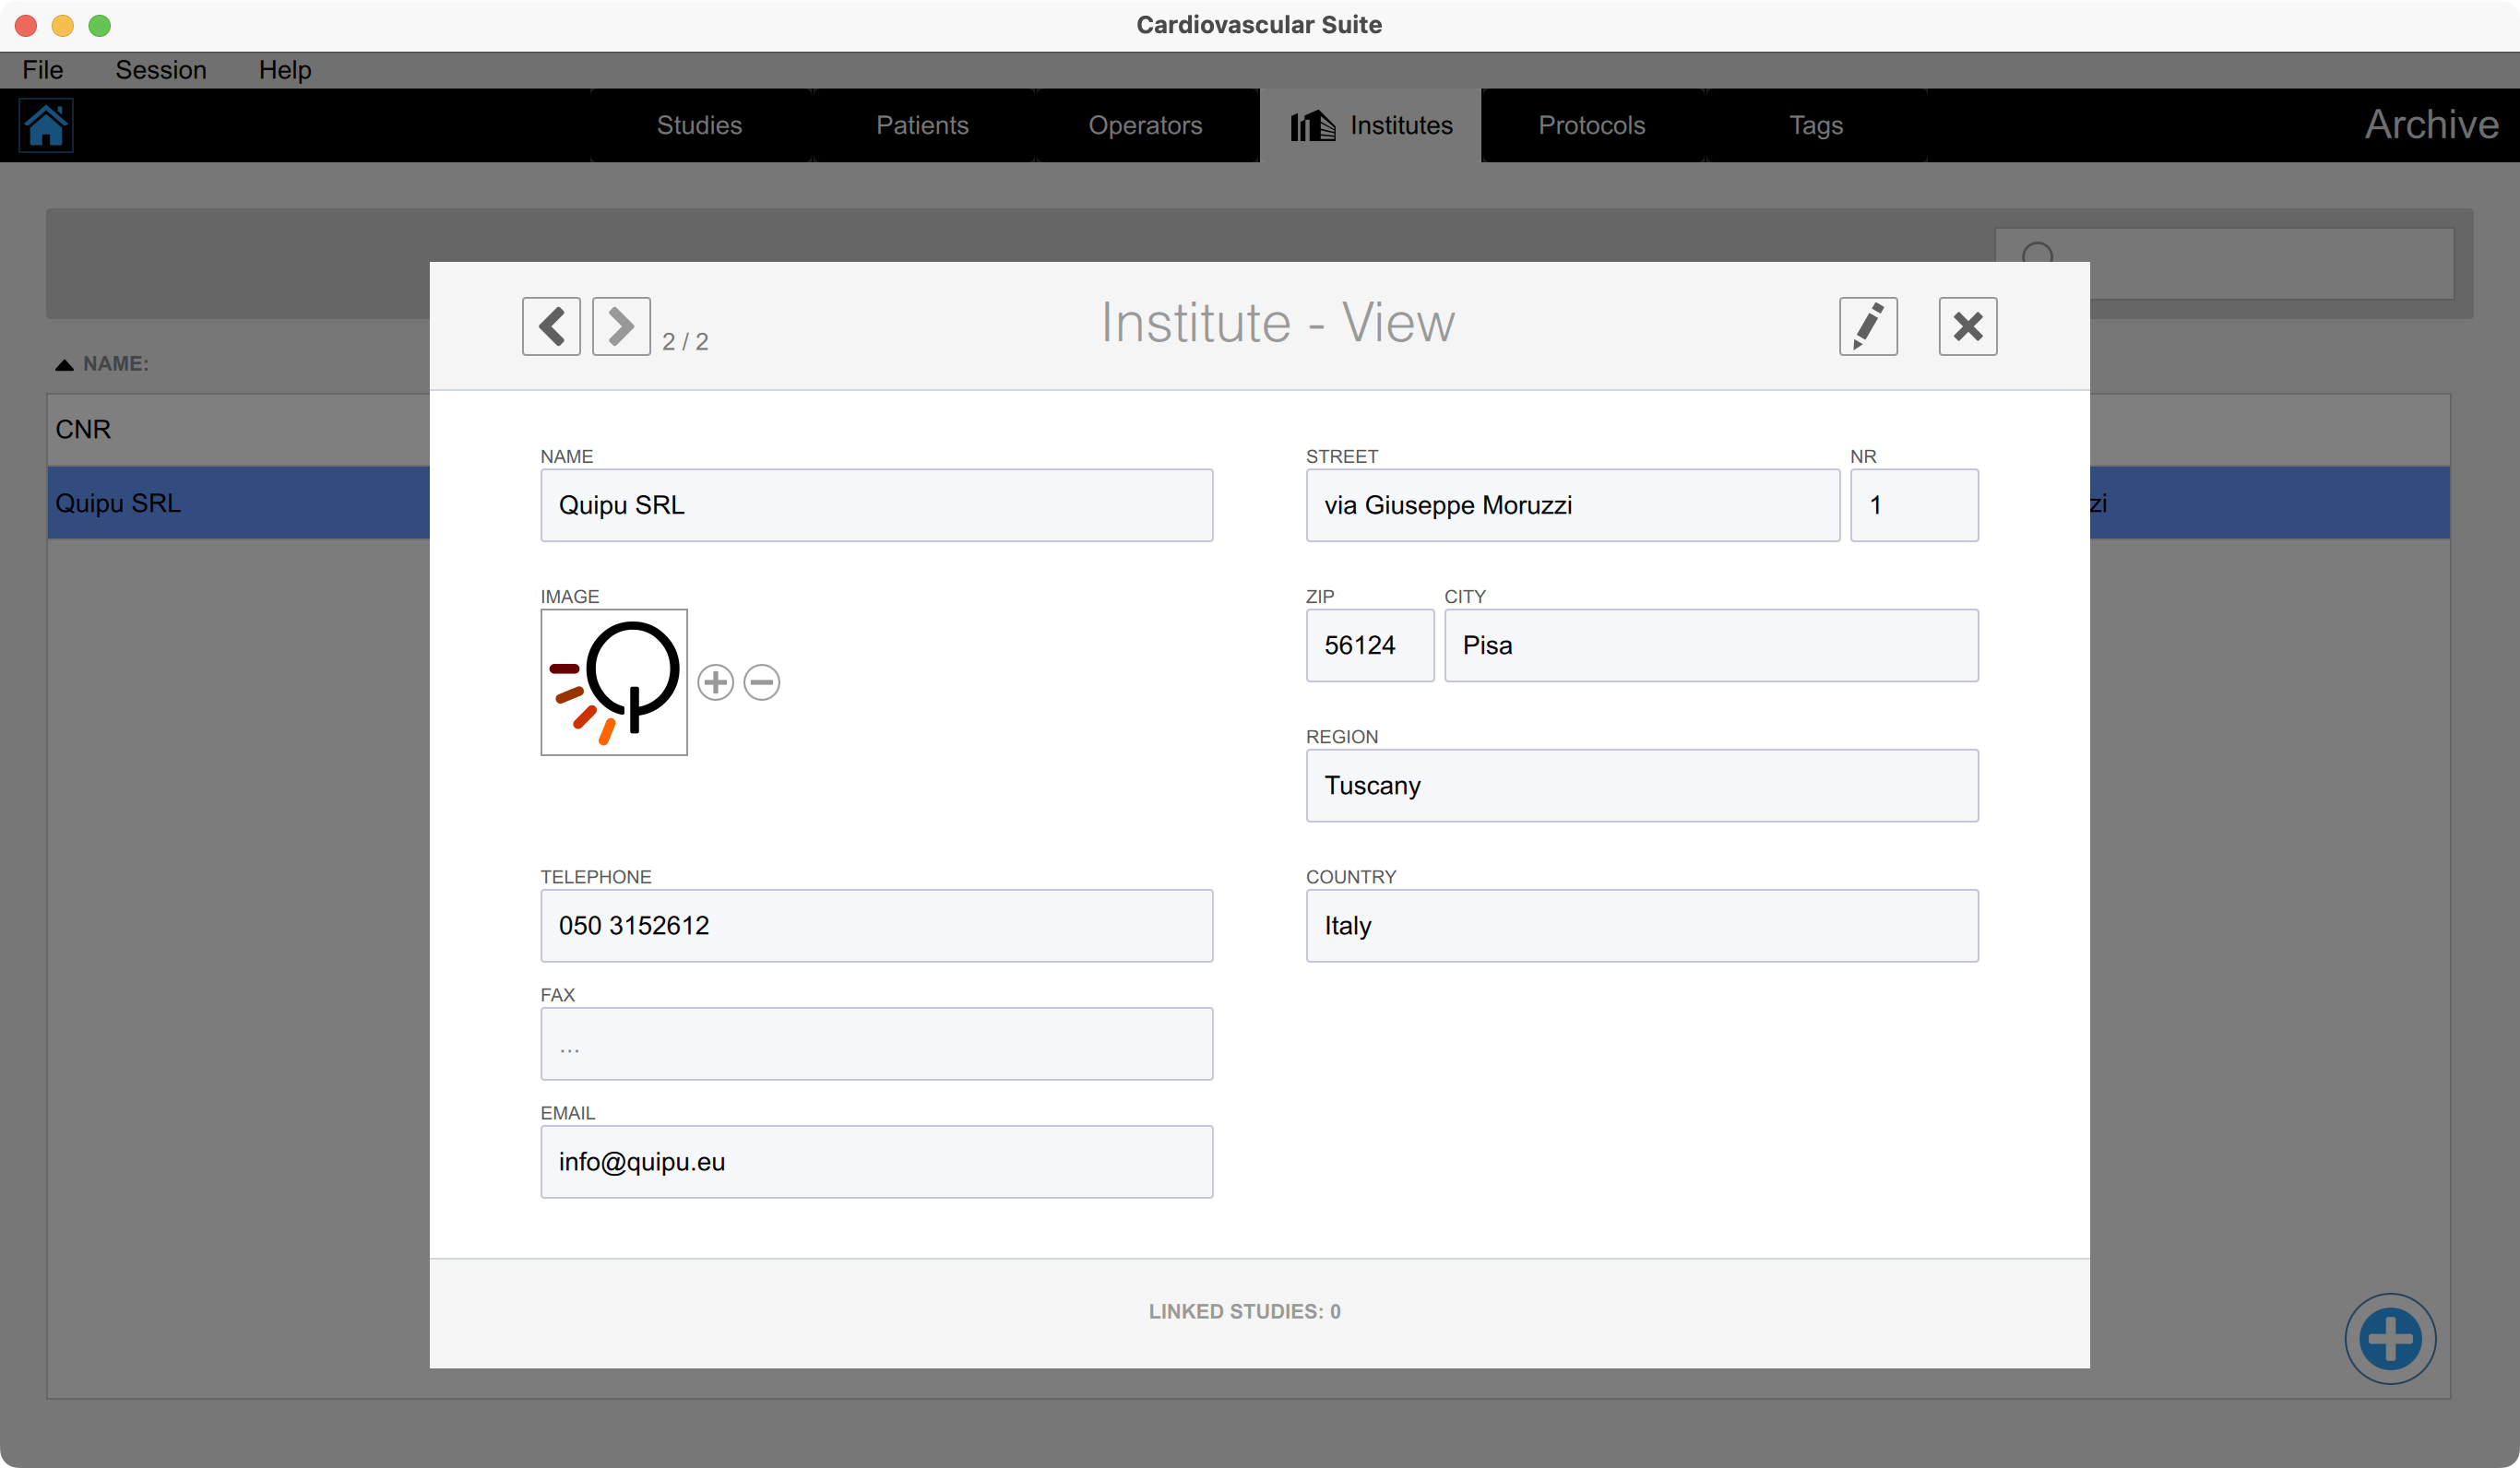
Task: Click the Quipu logo thumbnail
Action: (x=614, y=682)
